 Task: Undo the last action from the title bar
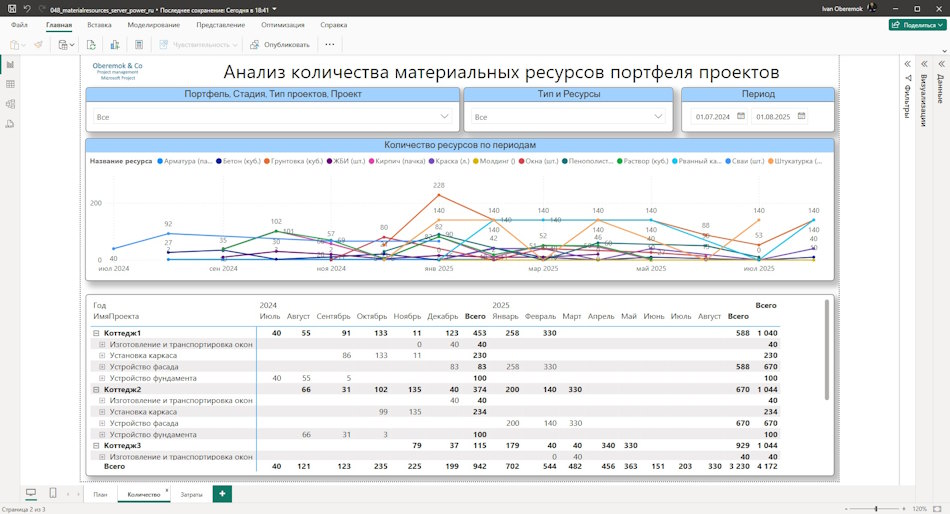coord(27,8)
